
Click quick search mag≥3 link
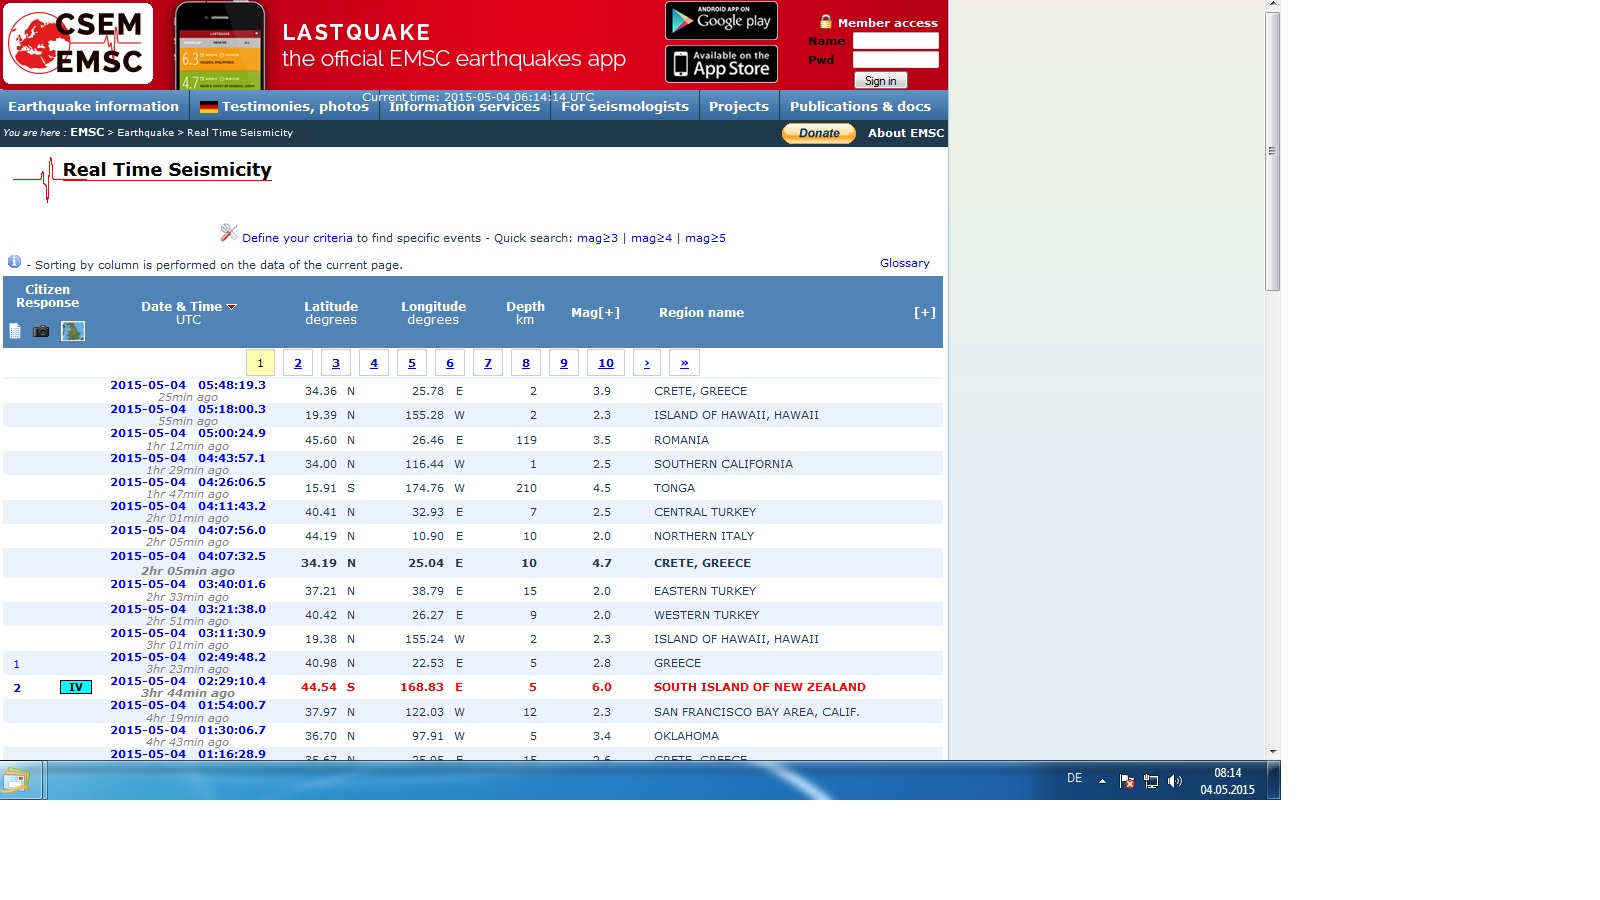point(597,238)
